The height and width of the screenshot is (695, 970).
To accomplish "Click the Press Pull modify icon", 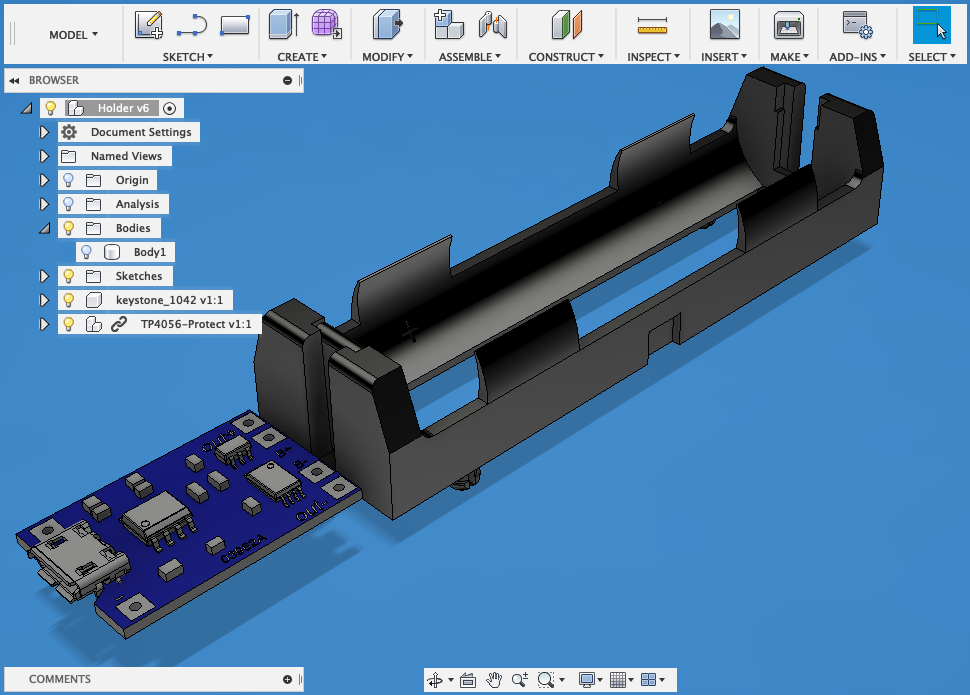I will click(387, 24).
